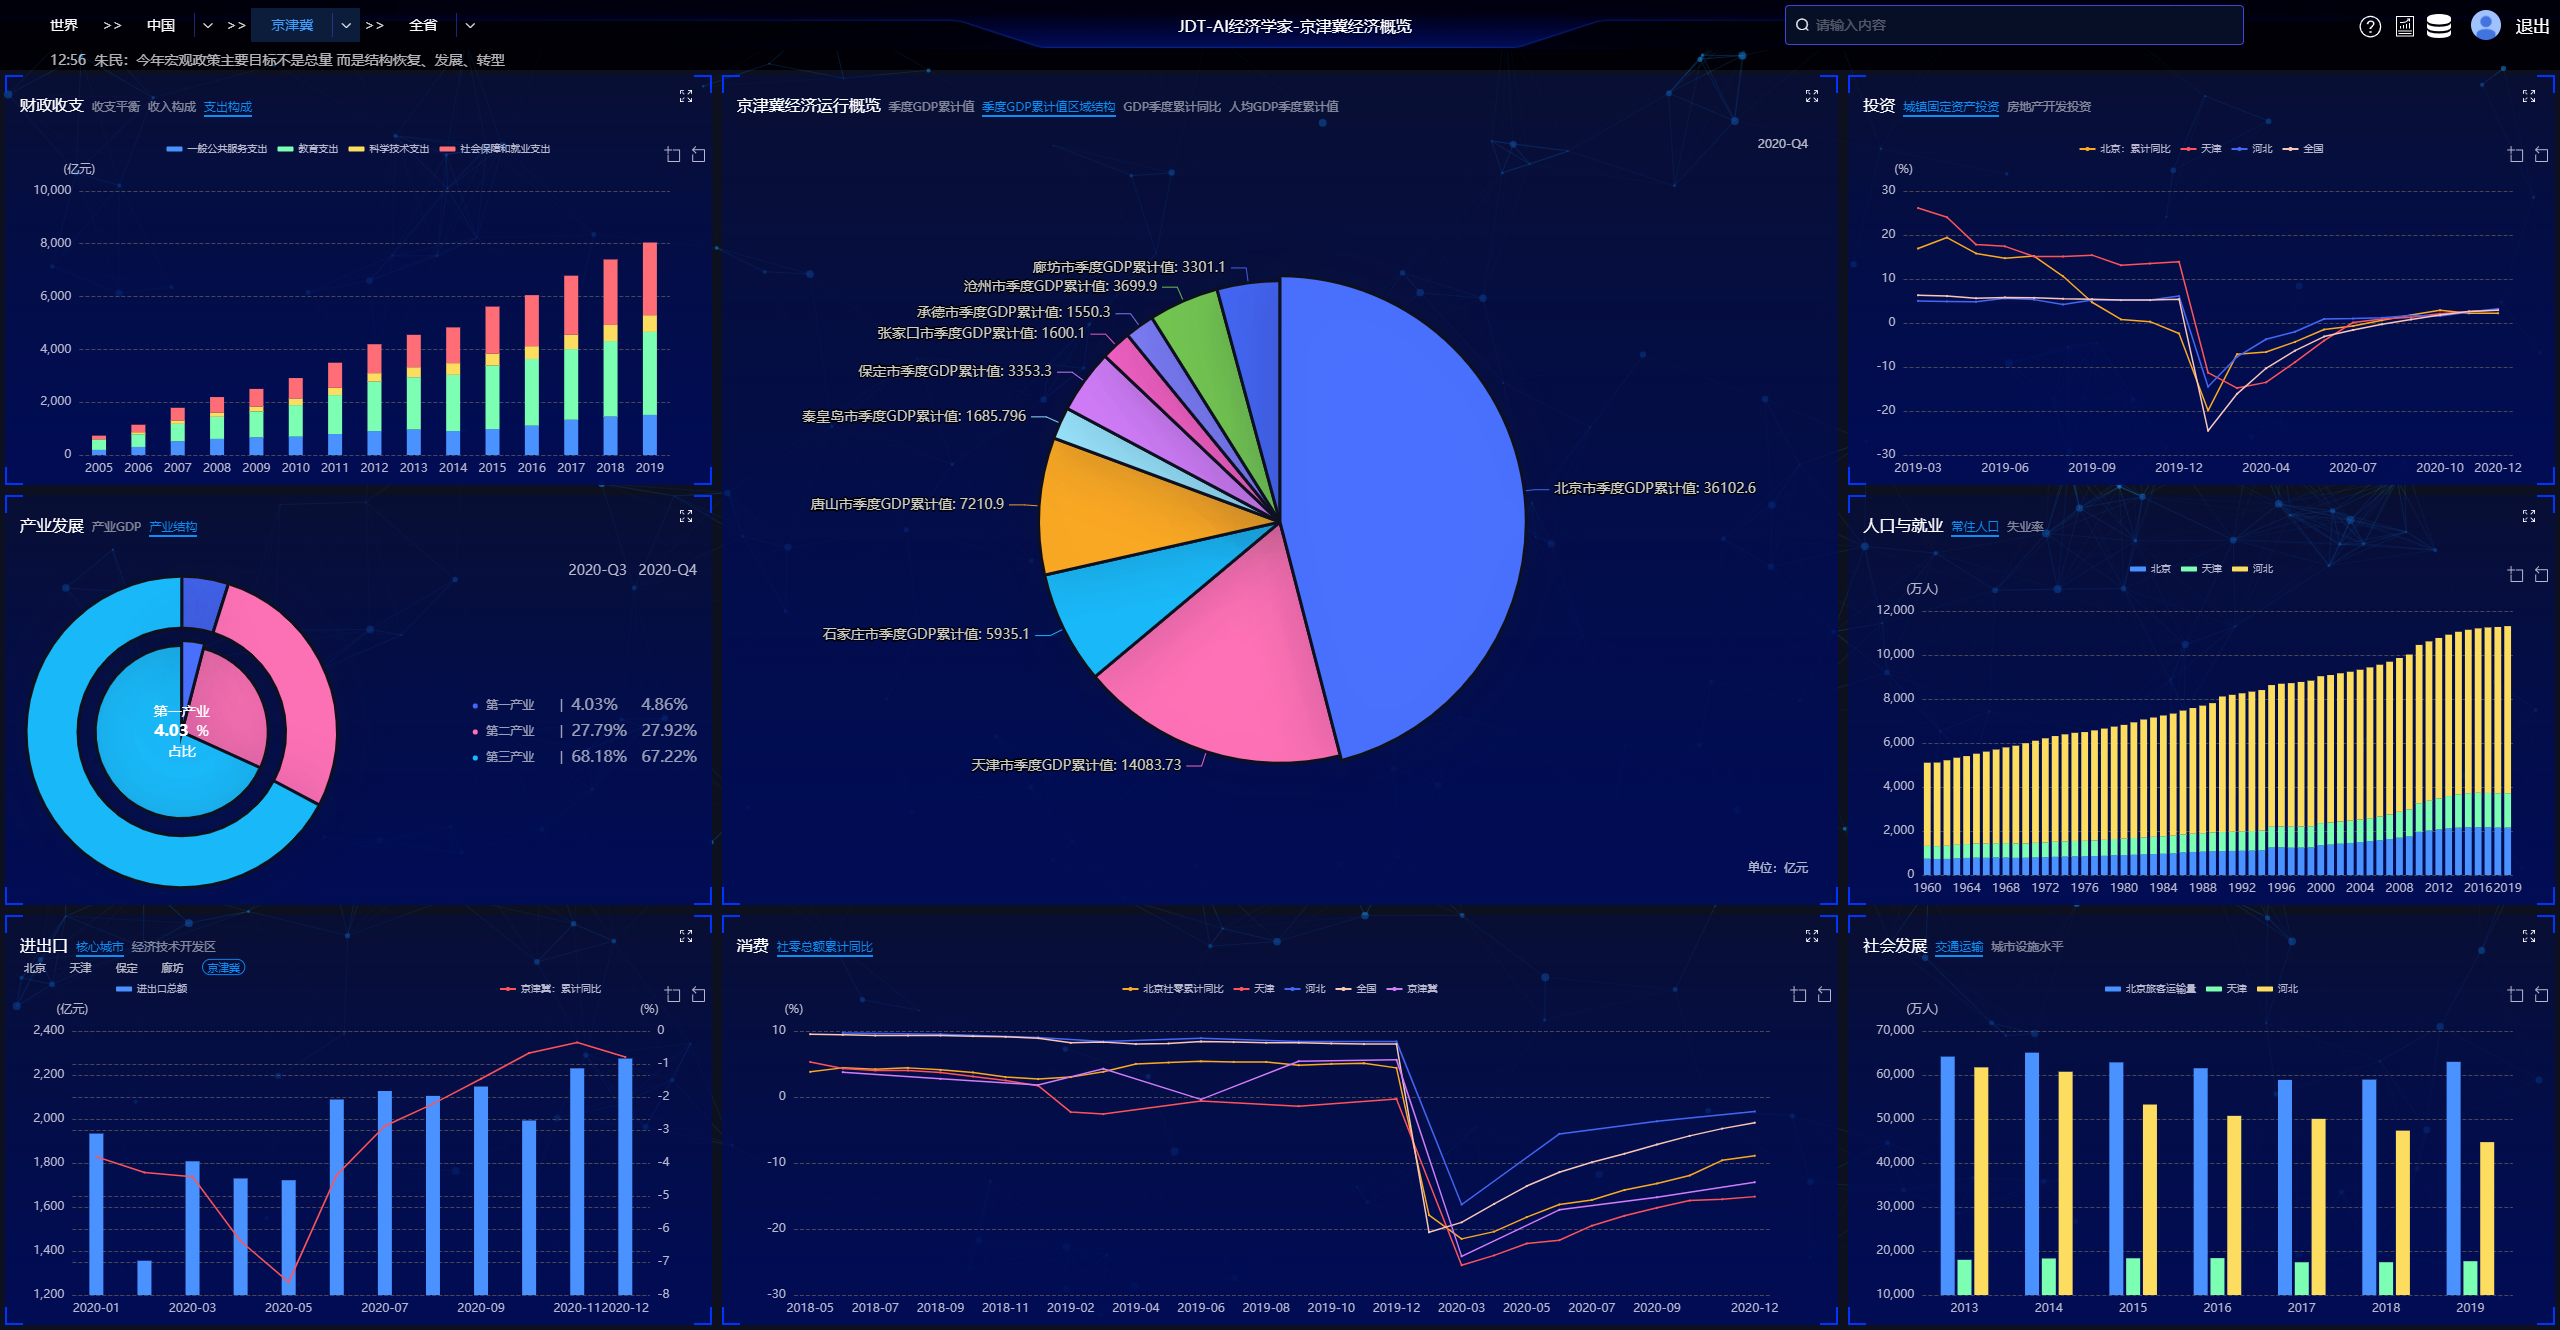
Task: Click the scrolling news headline about 朱民
Action: (x=299, y=61)
